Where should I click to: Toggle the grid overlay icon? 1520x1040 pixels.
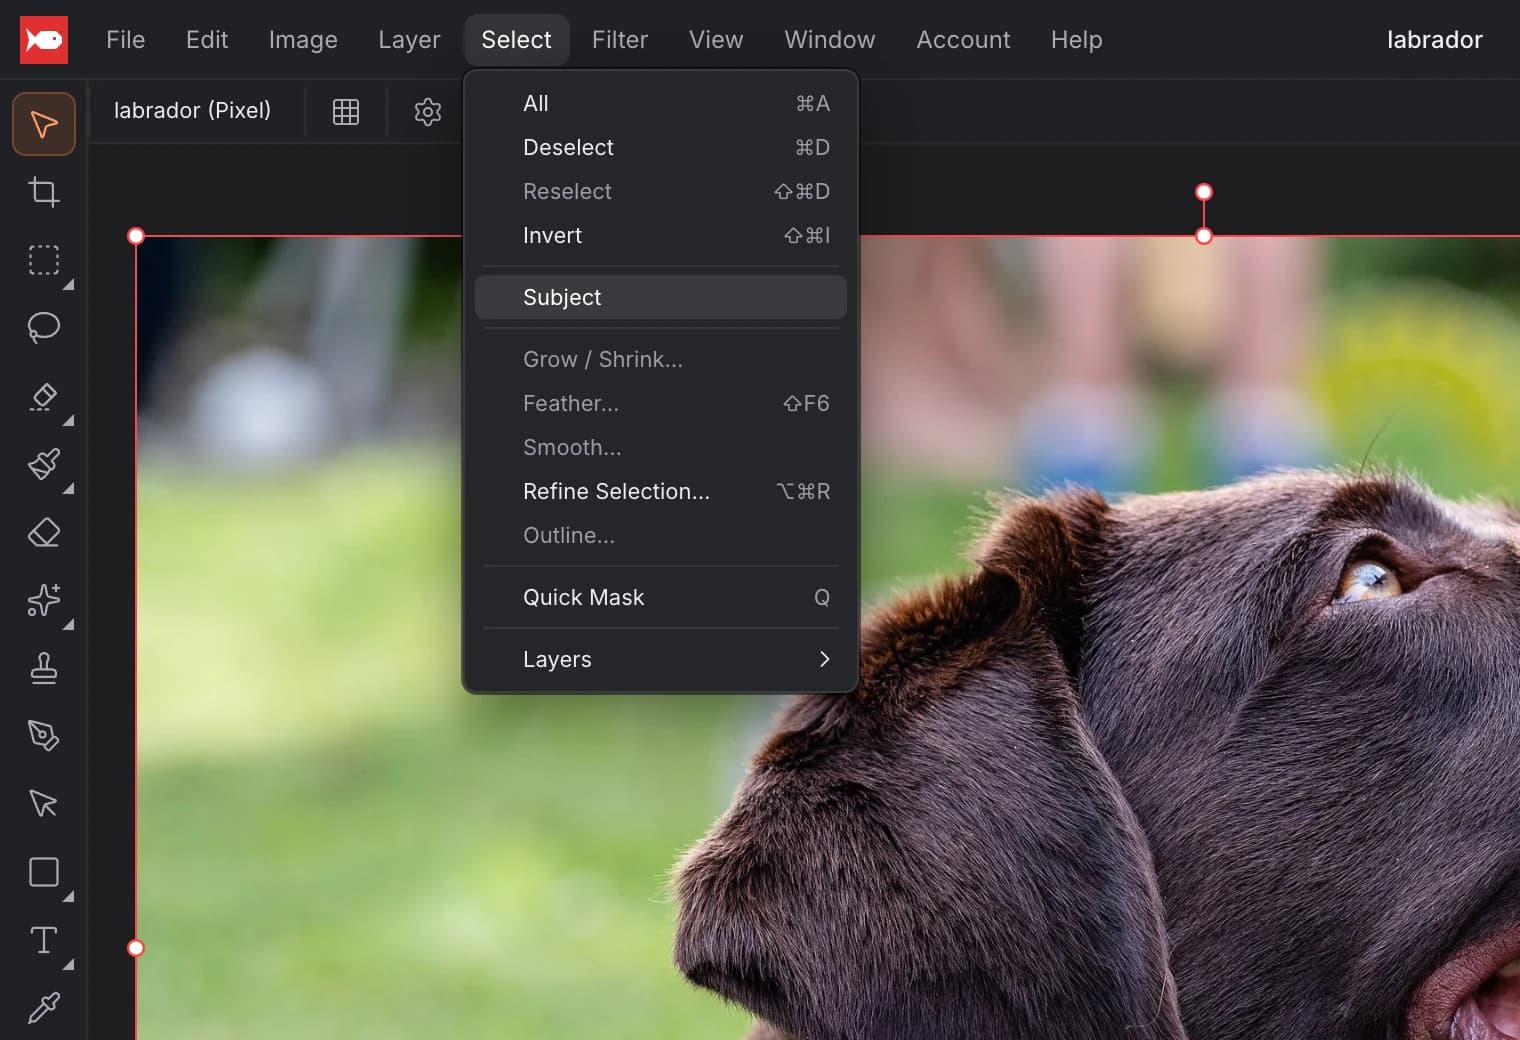pos(346,111)
